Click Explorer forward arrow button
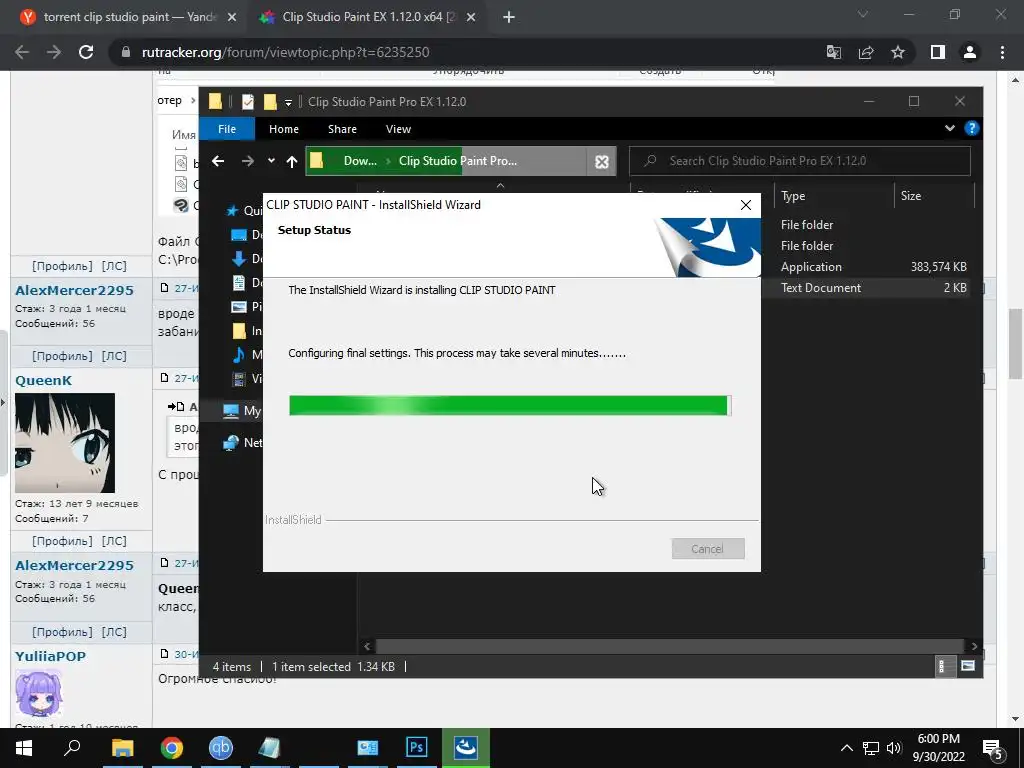The width and height of the screenshot is (1024, 768). click(x=248, y=161)
